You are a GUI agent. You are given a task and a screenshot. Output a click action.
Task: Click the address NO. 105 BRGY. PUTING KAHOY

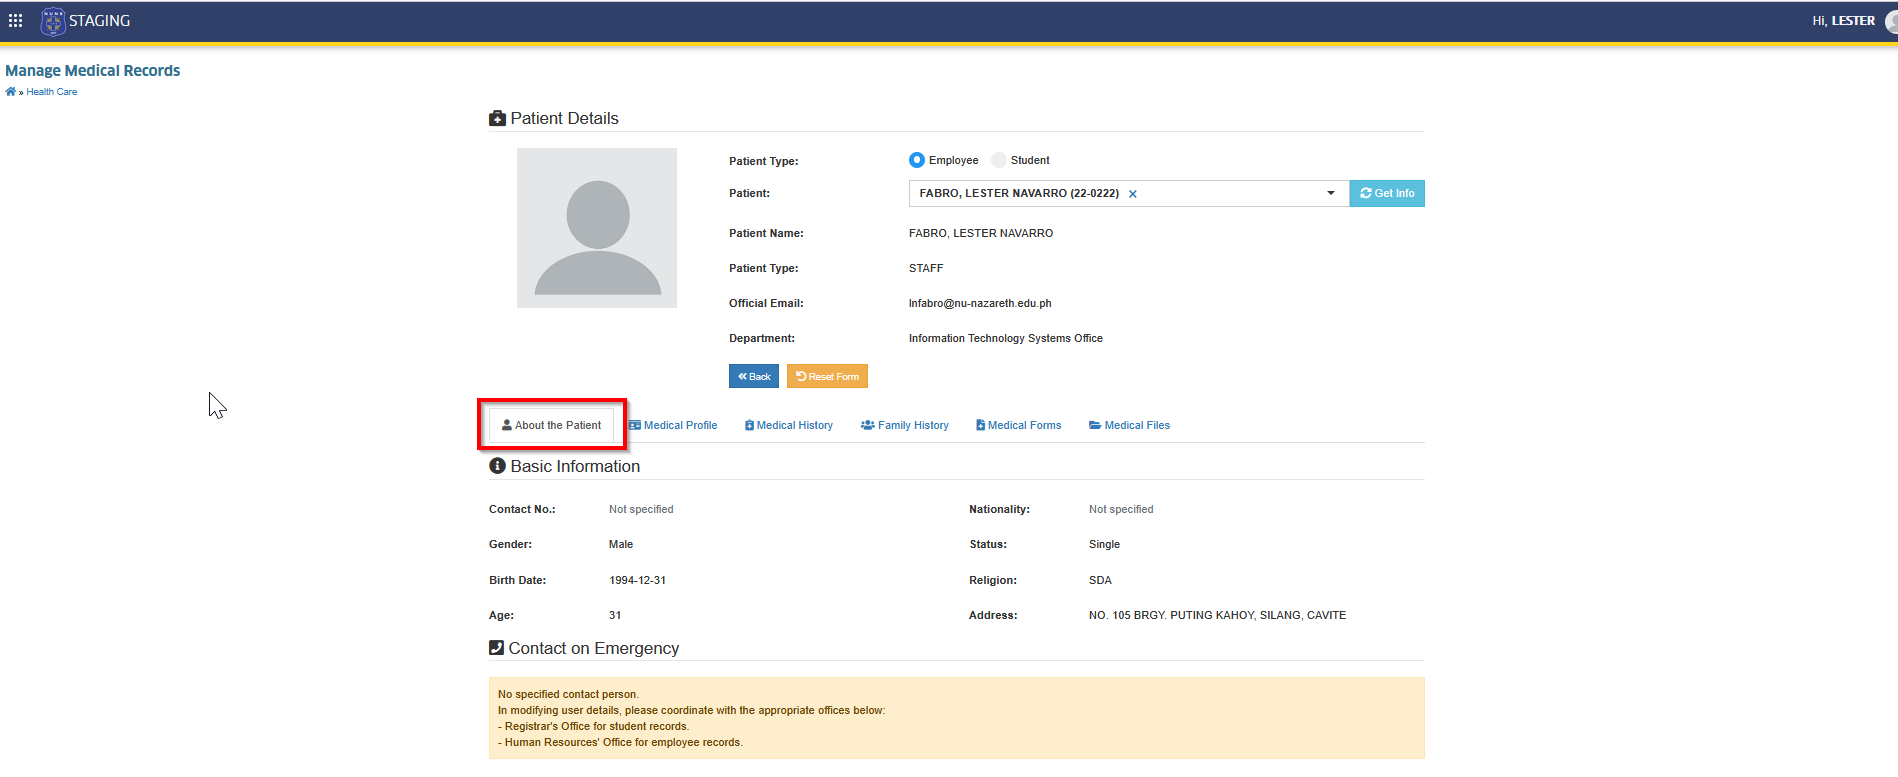point(1217,615)
